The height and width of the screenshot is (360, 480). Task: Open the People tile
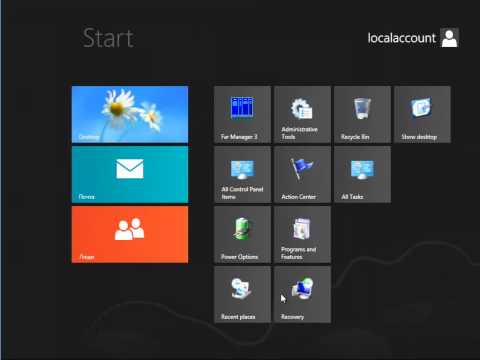[x=130, y=234]
